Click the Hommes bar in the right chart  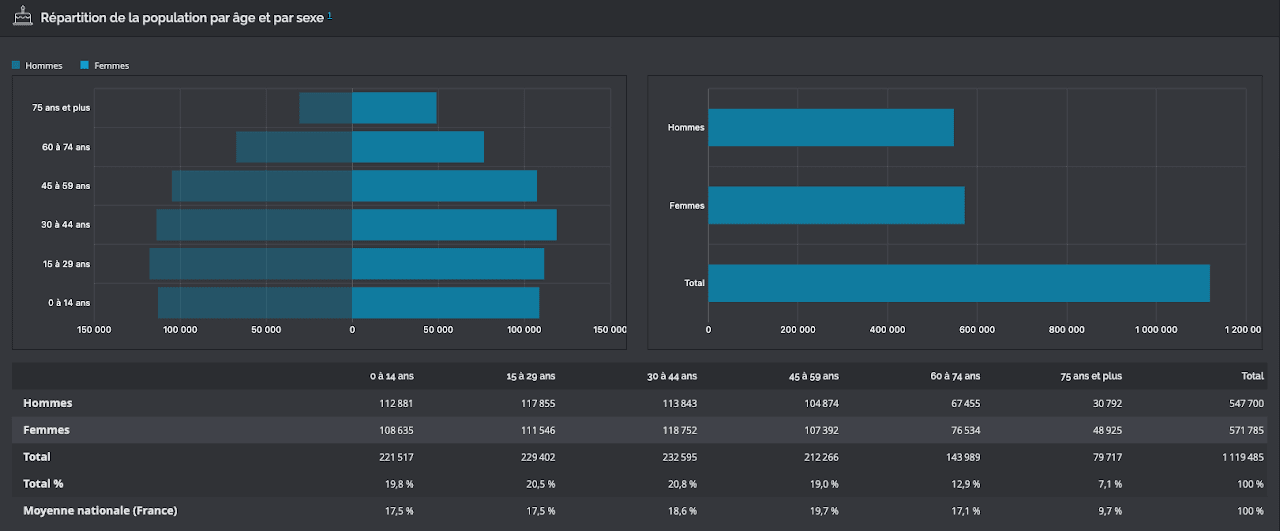pos(831,127)
